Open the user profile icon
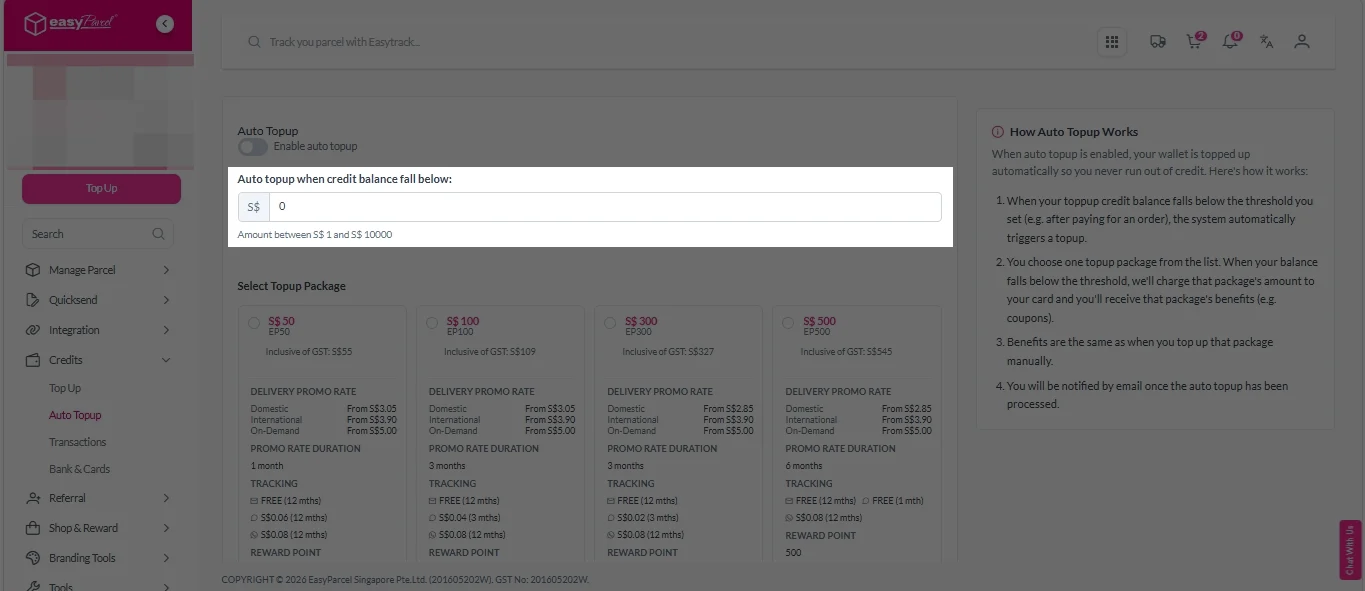 1301,42
